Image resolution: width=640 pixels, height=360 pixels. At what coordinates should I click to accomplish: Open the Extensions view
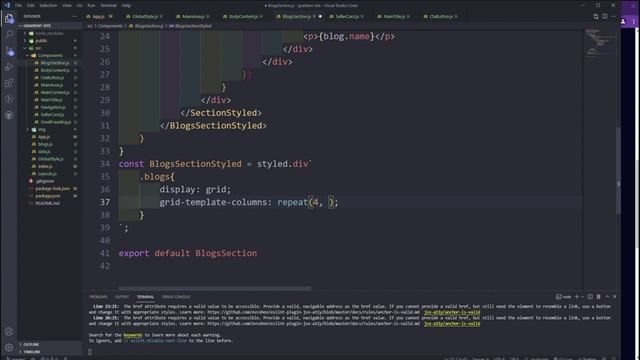click(x=9, y=83)
